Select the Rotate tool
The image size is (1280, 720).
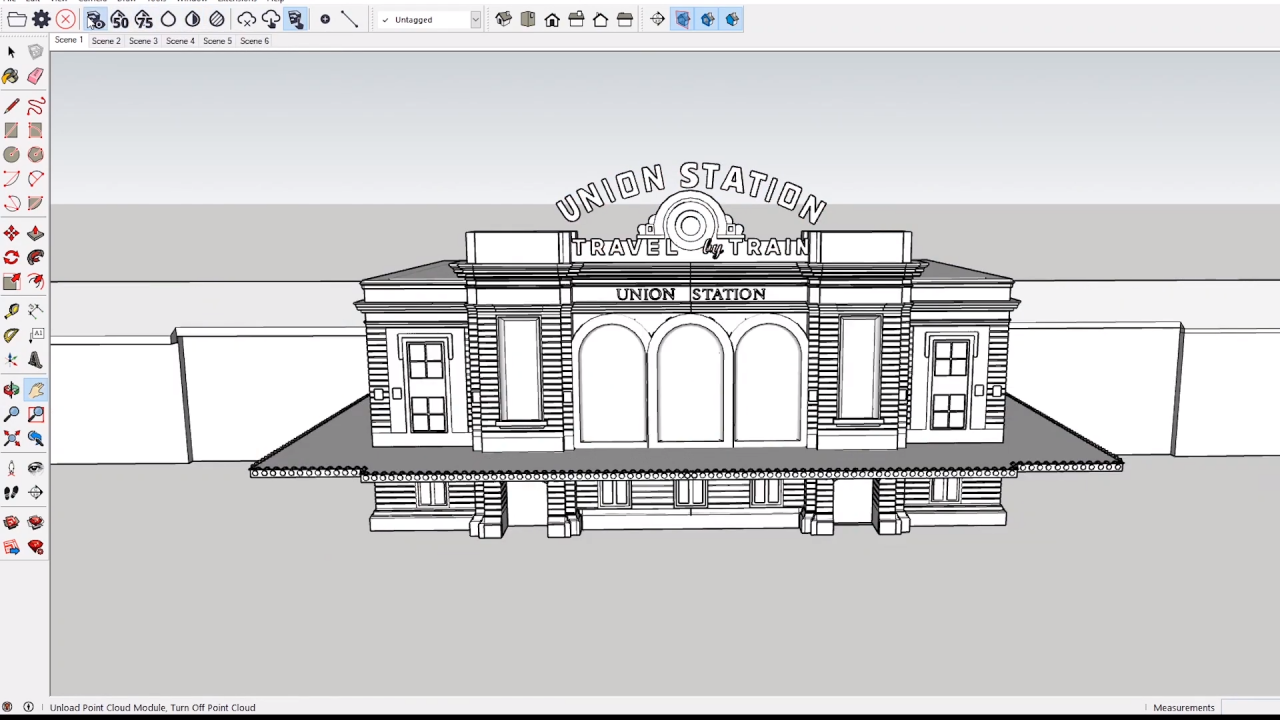11,257
